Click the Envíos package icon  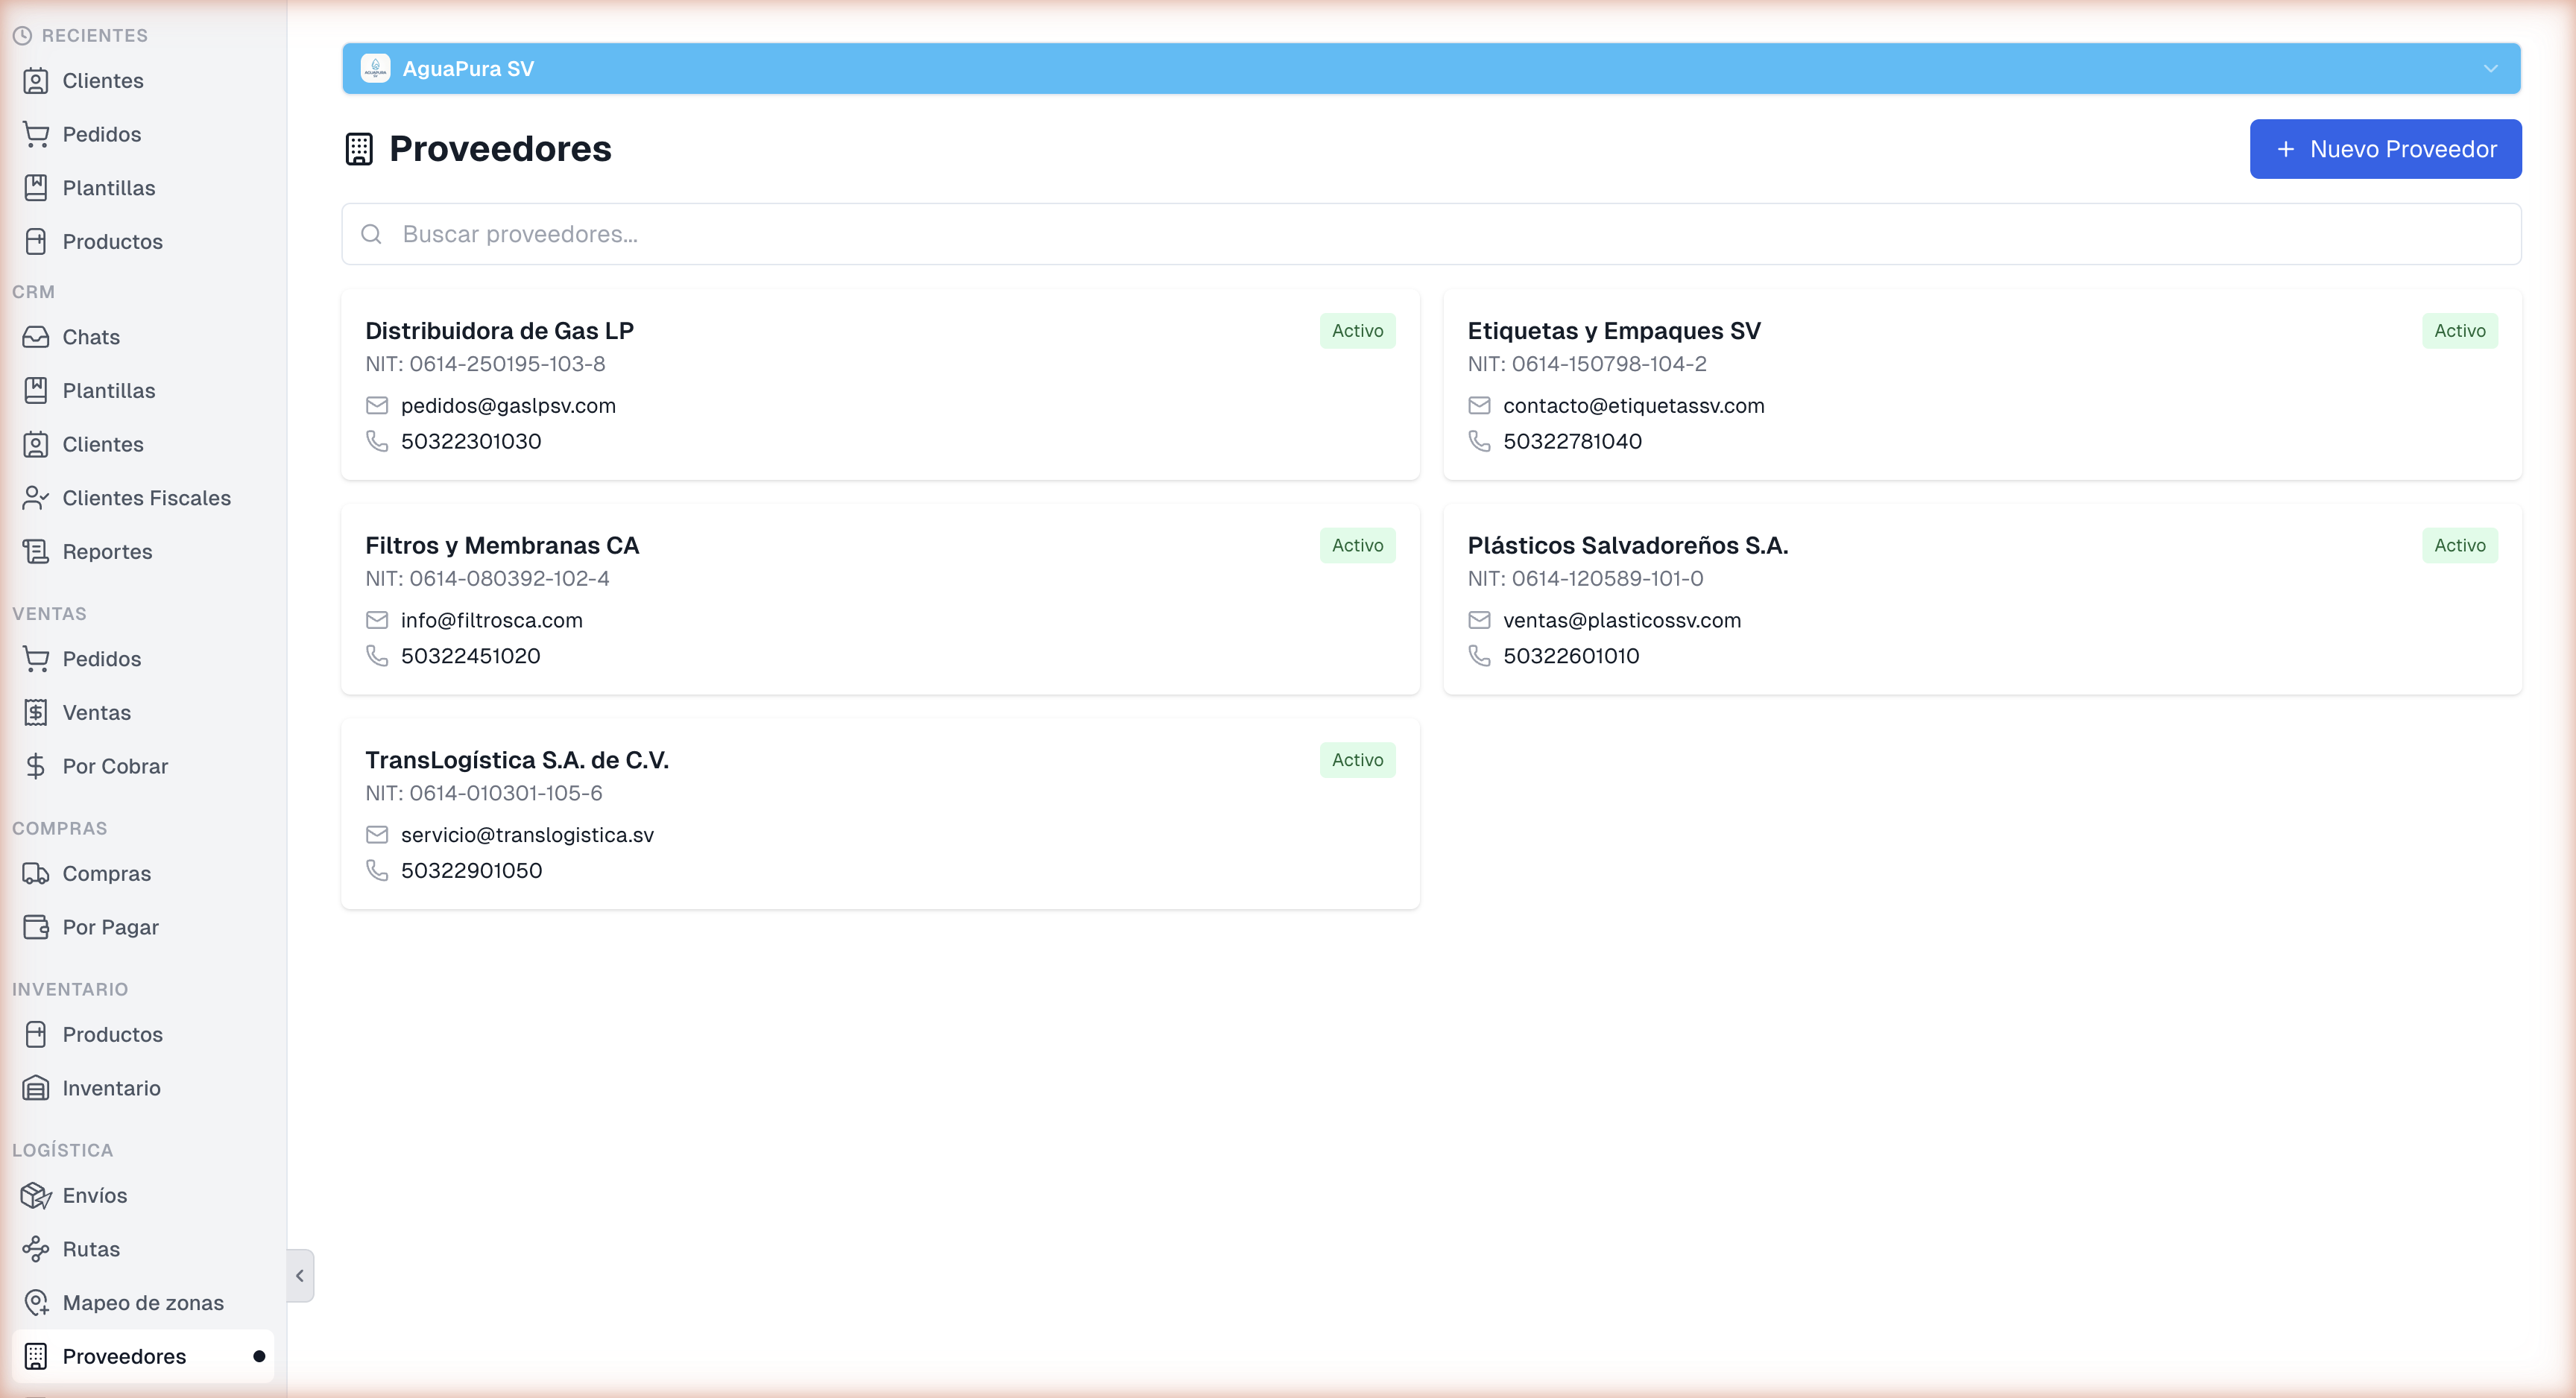click(x=36, y=1195)
